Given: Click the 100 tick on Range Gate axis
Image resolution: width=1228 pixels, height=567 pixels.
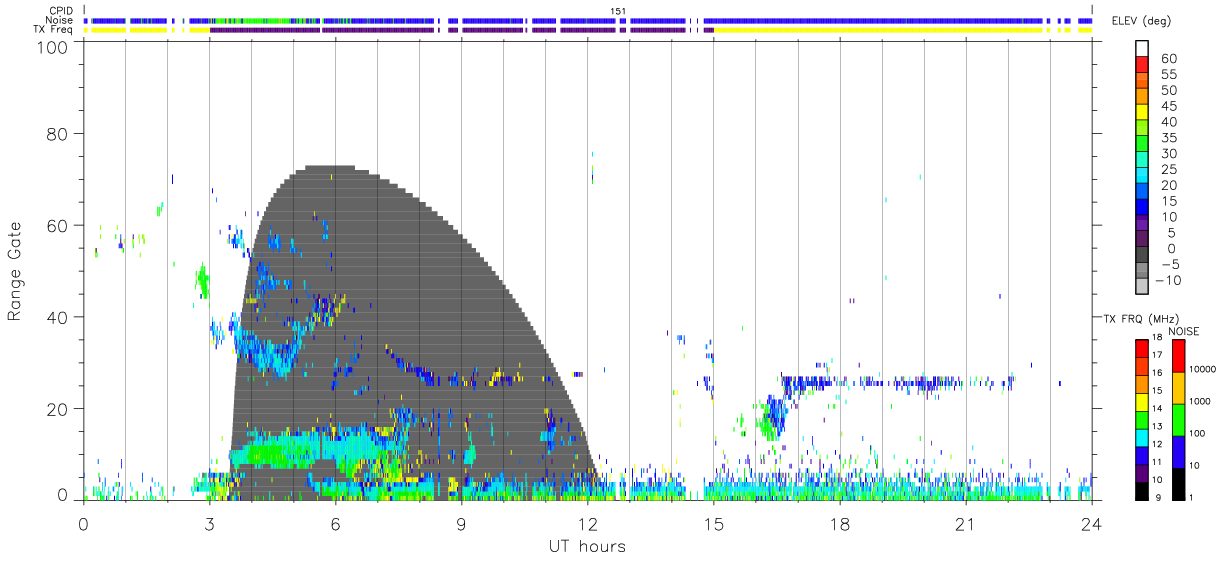Looking at the screenshot, I should coord(53,46).
